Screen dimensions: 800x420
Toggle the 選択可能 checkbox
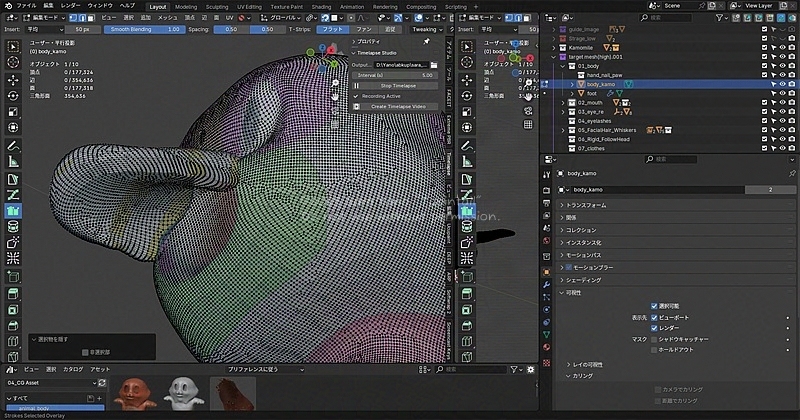coord(655,306)
